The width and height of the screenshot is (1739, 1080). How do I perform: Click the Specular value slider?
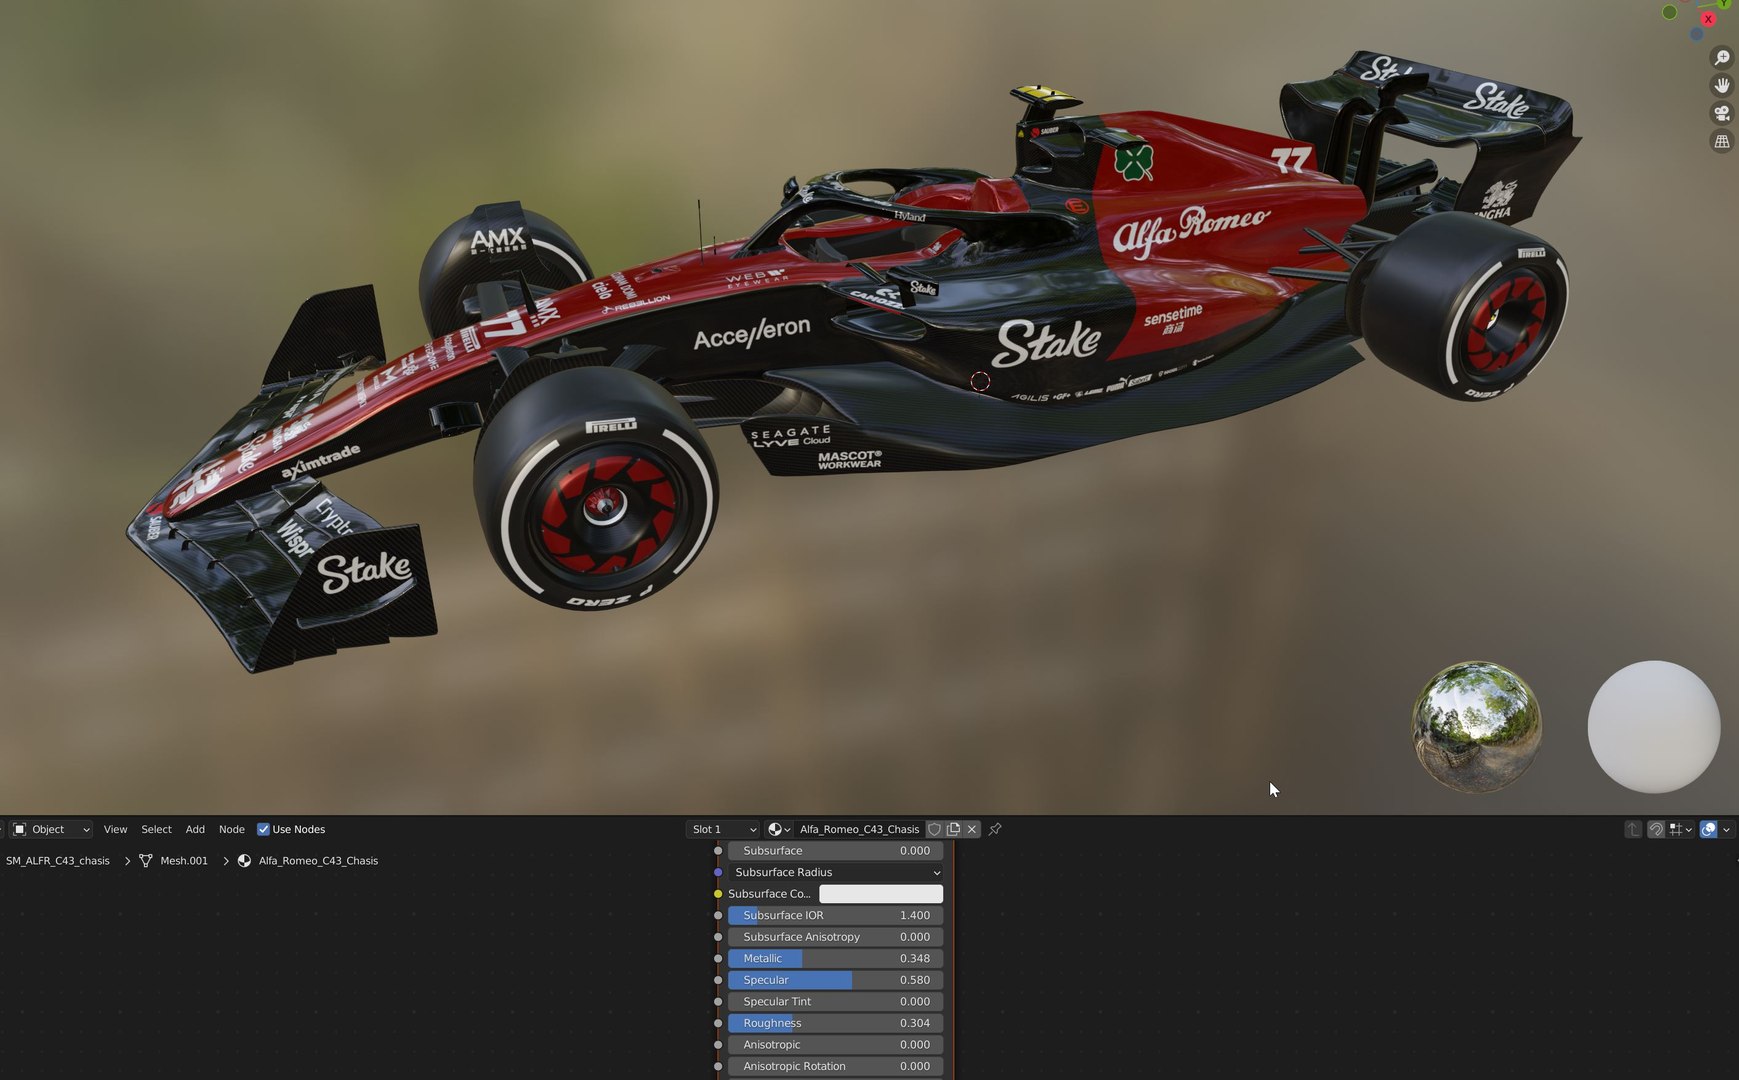(x=835, y=980)
